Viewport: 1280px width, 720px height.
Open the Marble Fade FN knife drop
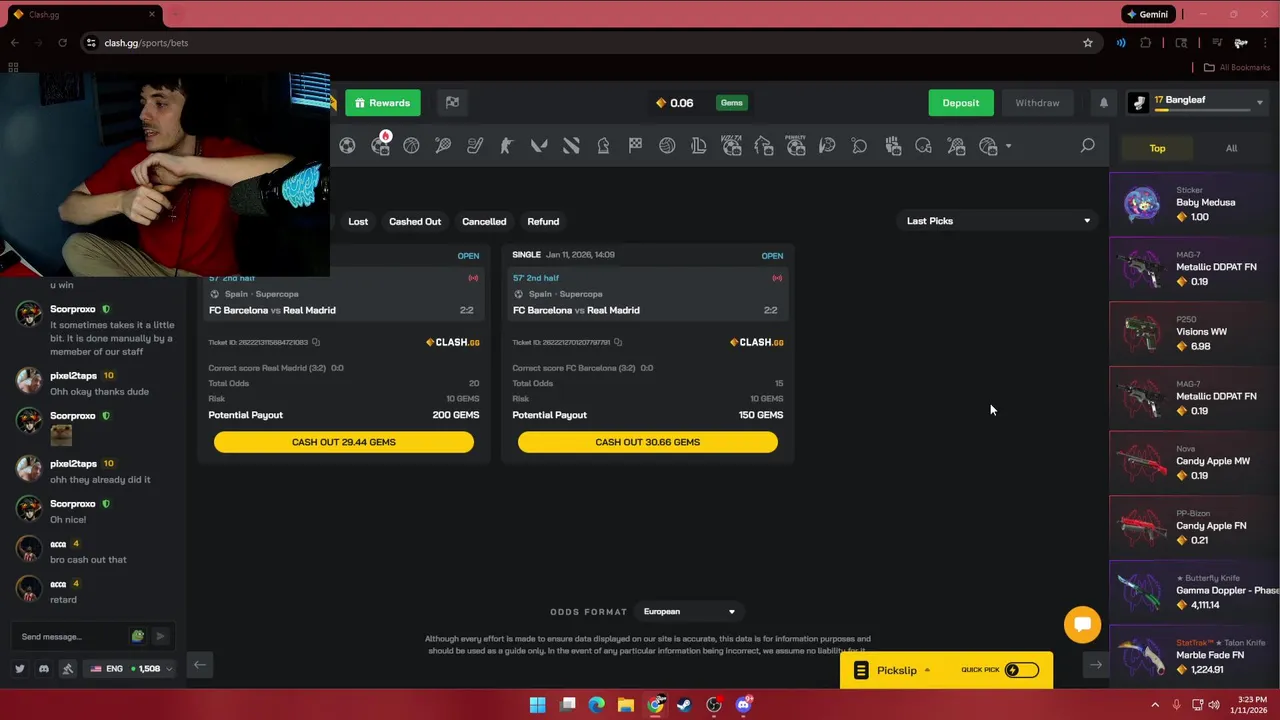pyautogui.click(x=1195, y=656)
